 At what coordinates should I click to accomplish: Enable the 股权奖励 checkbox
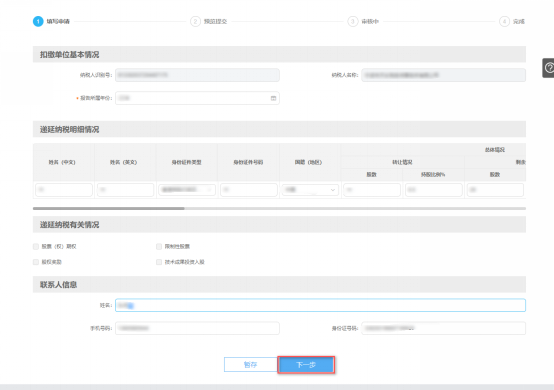pos(36,262)
